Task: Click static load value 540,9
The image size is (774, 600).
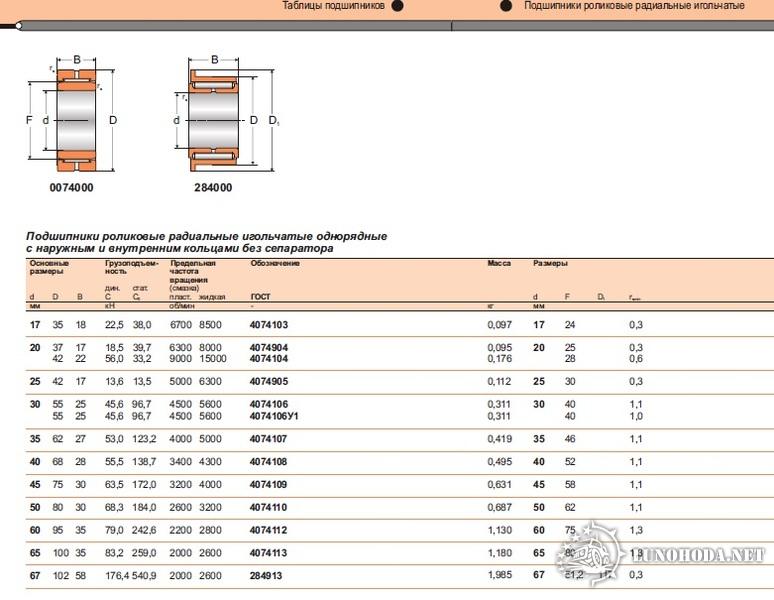Action: [x=144, y=575]
